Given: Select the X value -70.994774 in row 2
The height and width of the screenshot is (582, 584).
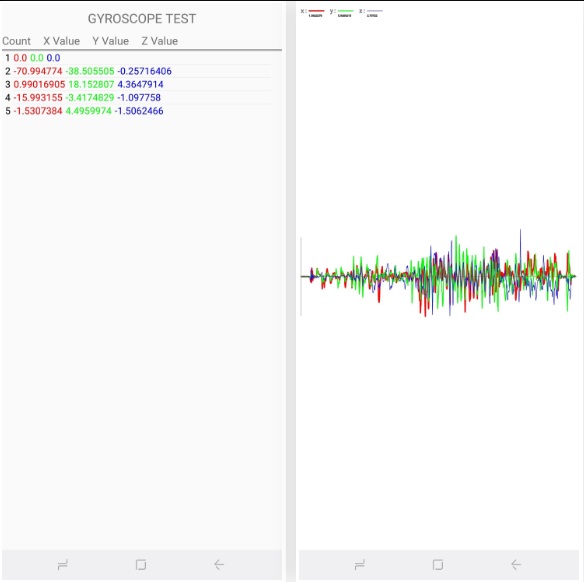Looking at the screenshot, I should (x=38, y=71).
